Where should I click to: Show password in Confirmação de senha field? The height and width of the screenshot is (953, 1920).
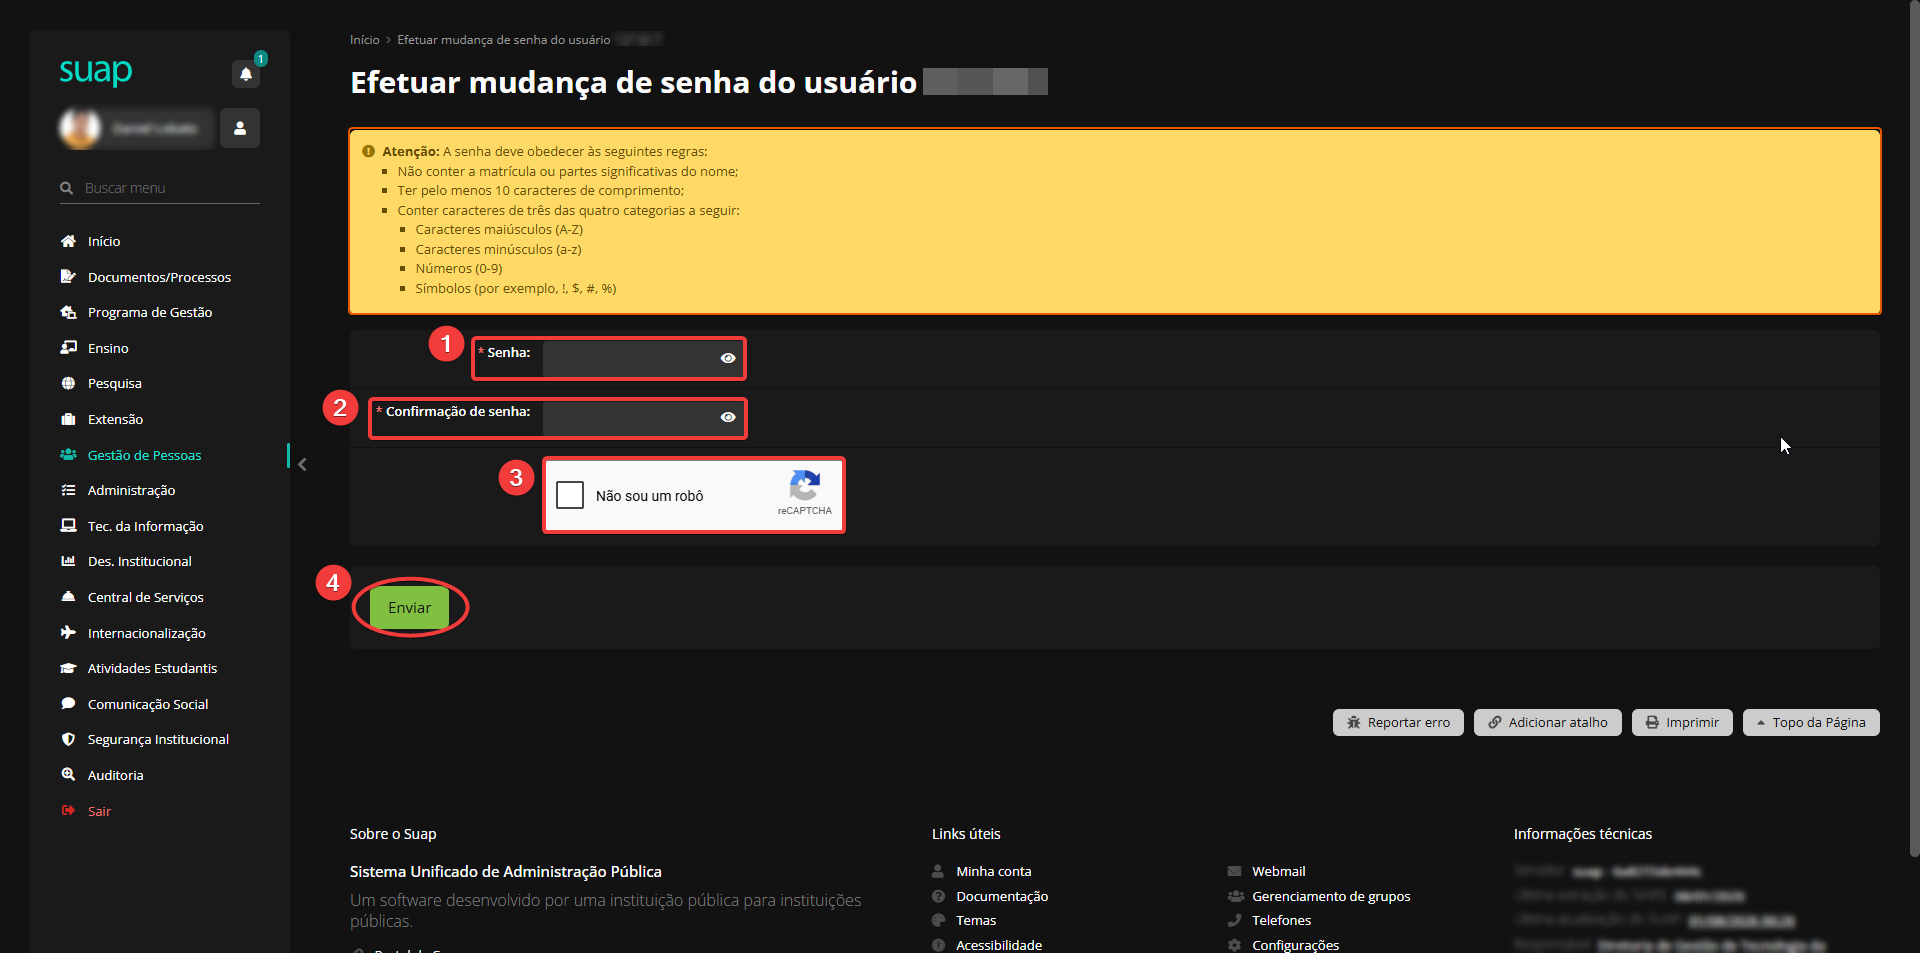[x=728, y=417]
